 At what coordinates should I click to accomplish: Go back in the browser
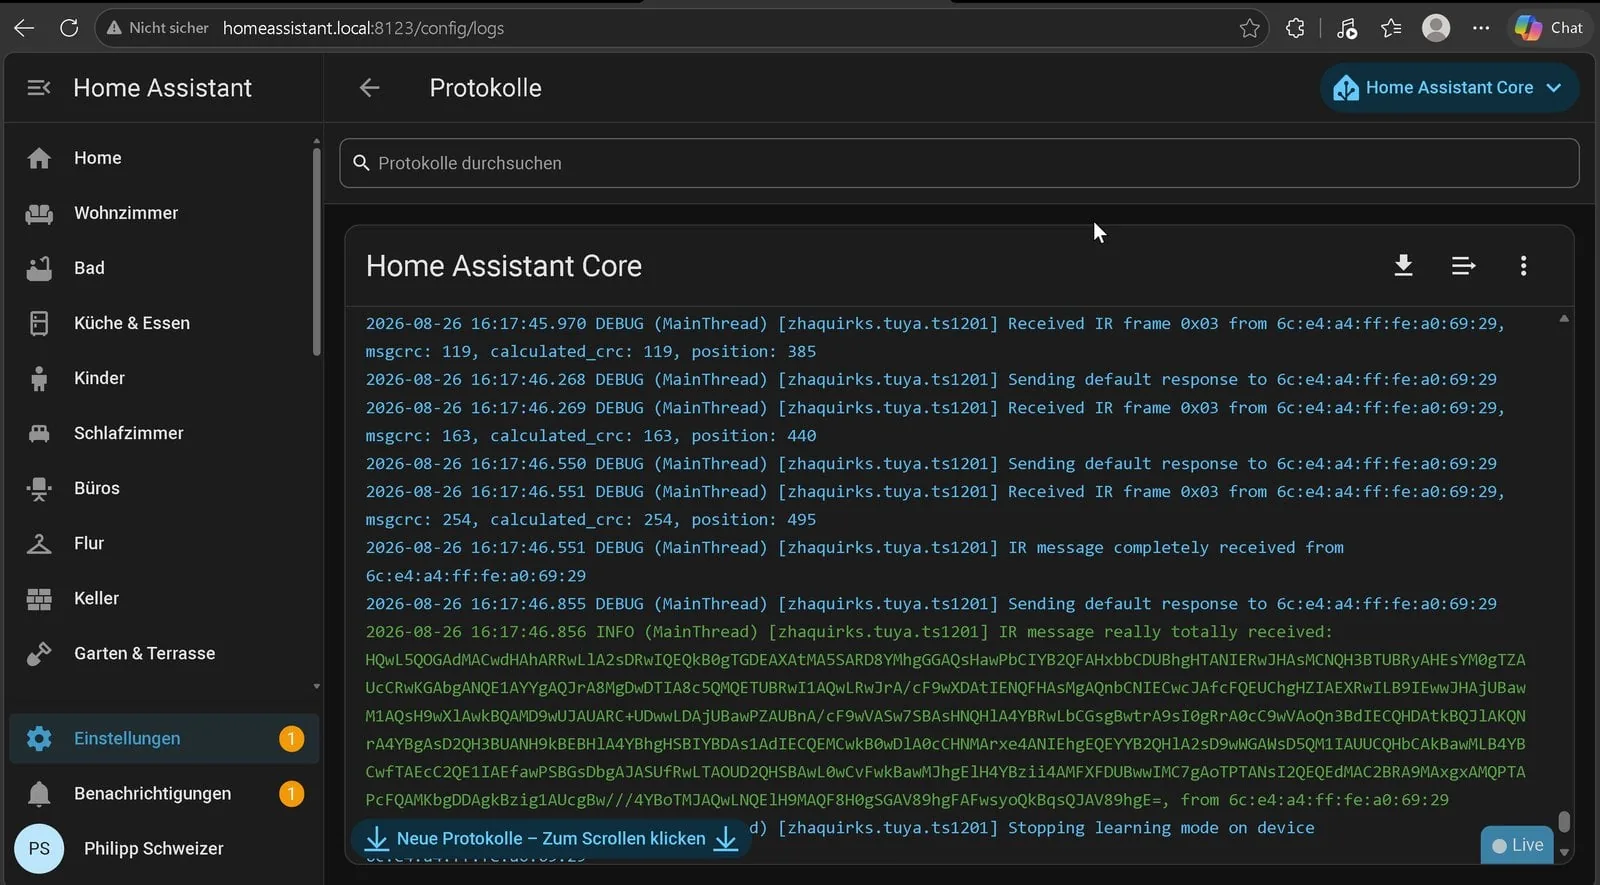click(24, 28)
